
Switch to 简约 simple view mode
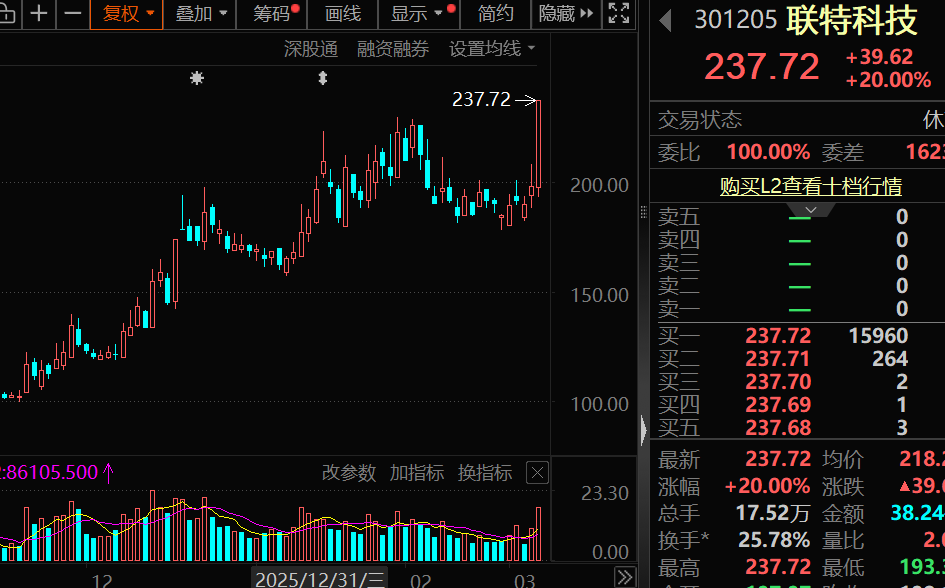coord(495,14)
